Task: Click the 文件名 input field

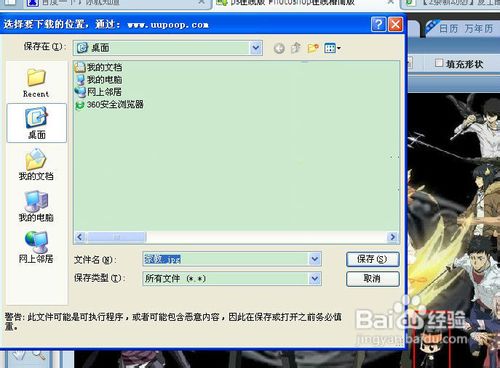Action: (226, 259)
